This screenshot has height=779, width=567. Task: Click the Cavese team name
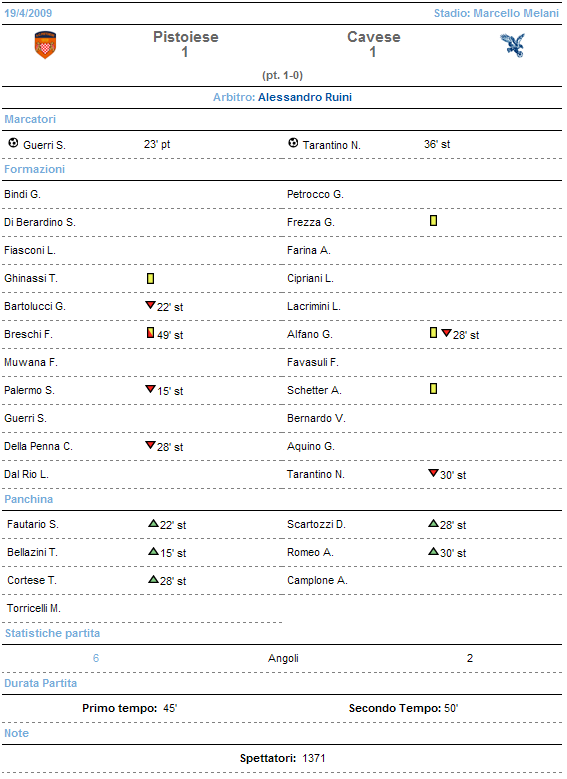coord(374,37)
